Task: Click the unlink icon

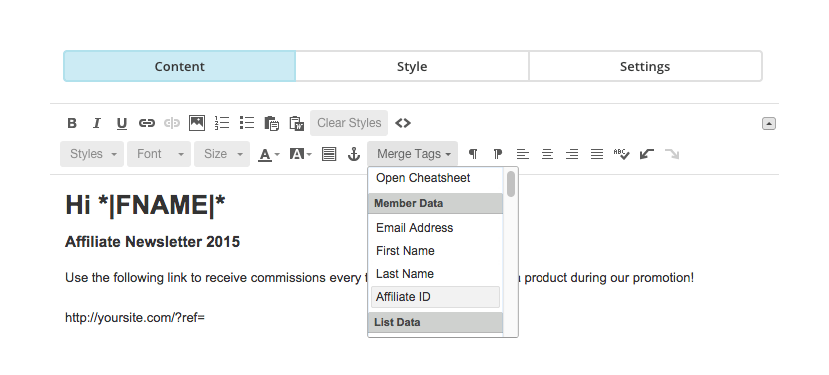Action: point(172,123)
